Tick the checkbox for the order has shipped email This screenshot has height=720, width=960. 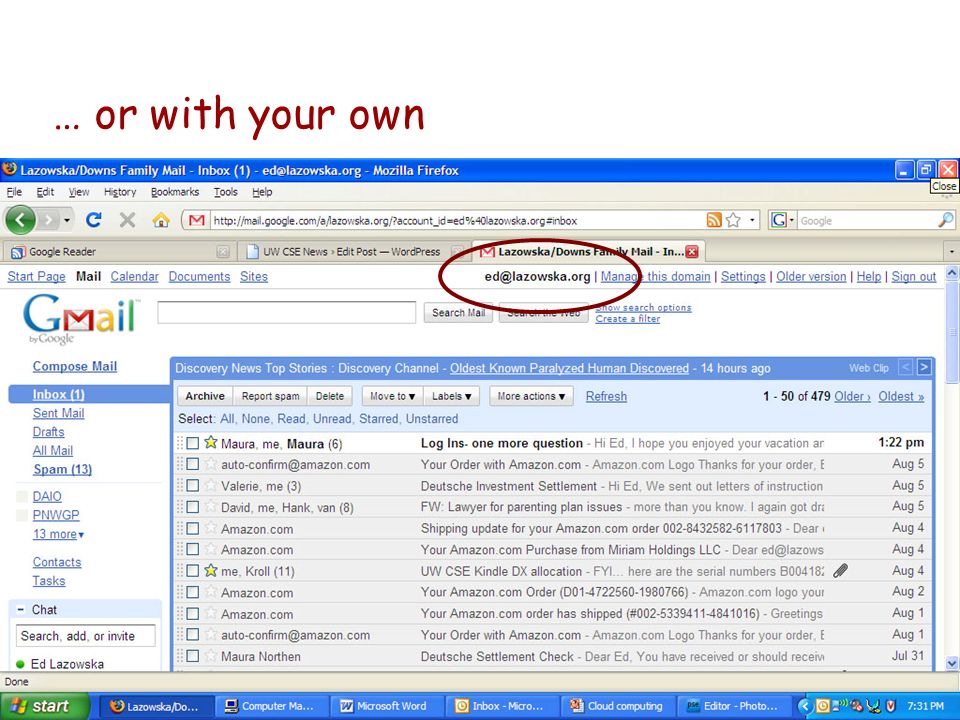pos(193,613)
